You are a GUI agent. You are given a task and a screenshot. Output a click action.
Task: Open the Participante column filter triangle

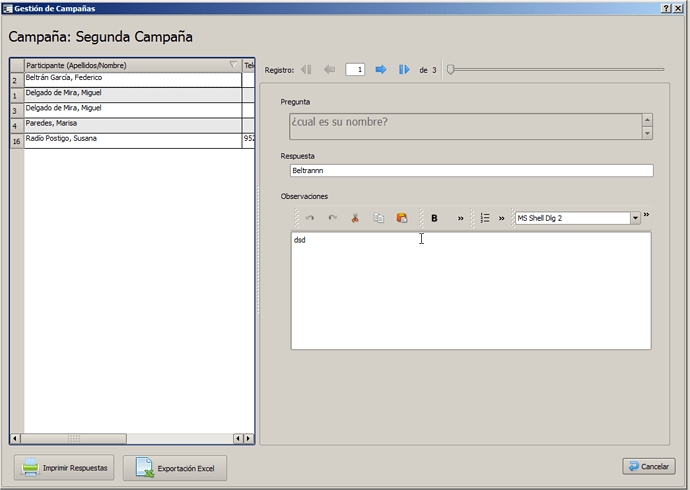point(233,65)
